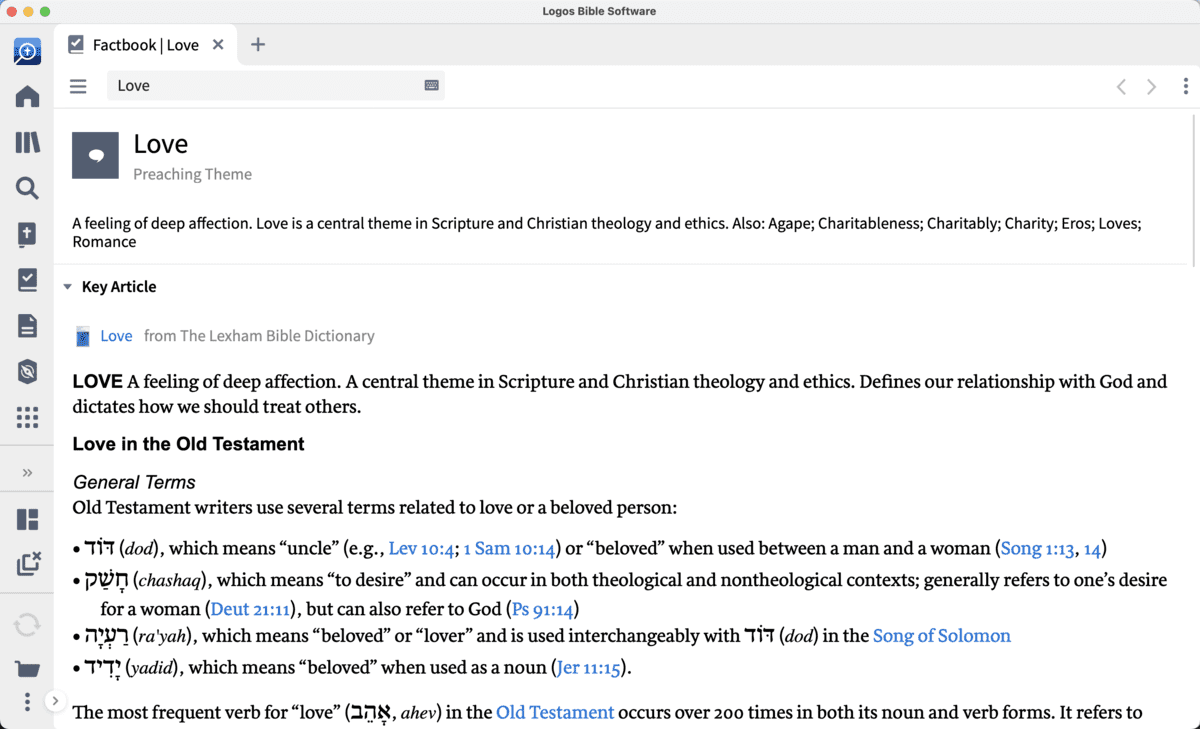This screenshot has height=729, width=1200.
Task: Expand the sidebar double chevron
Action: click(27, 472)
